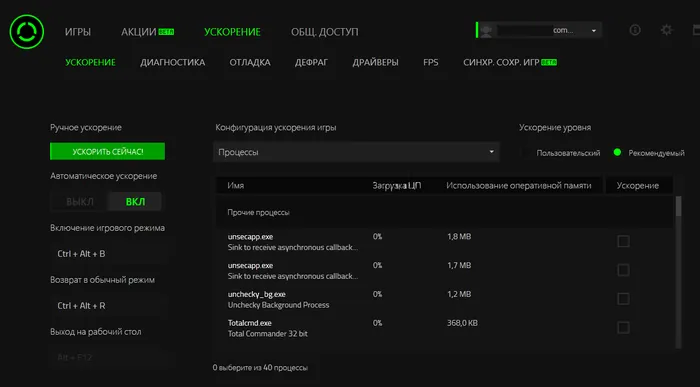Click the Ручное ускорение label

86,128
